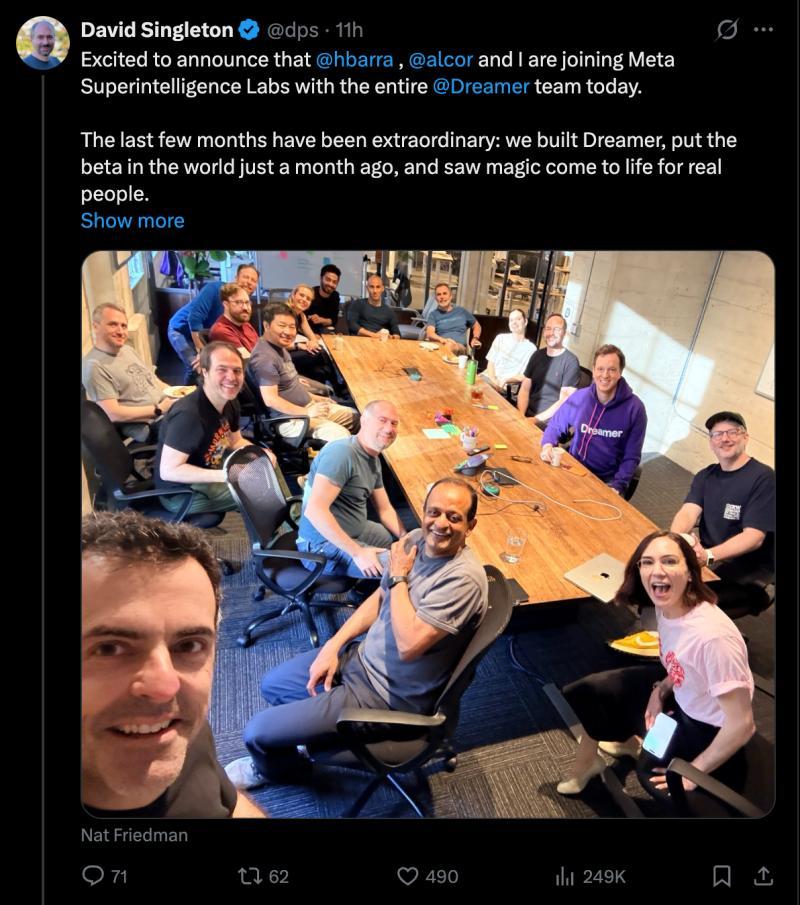View post analytics bar-chart icon
The image size is (800, 905).
pos(565,876)
